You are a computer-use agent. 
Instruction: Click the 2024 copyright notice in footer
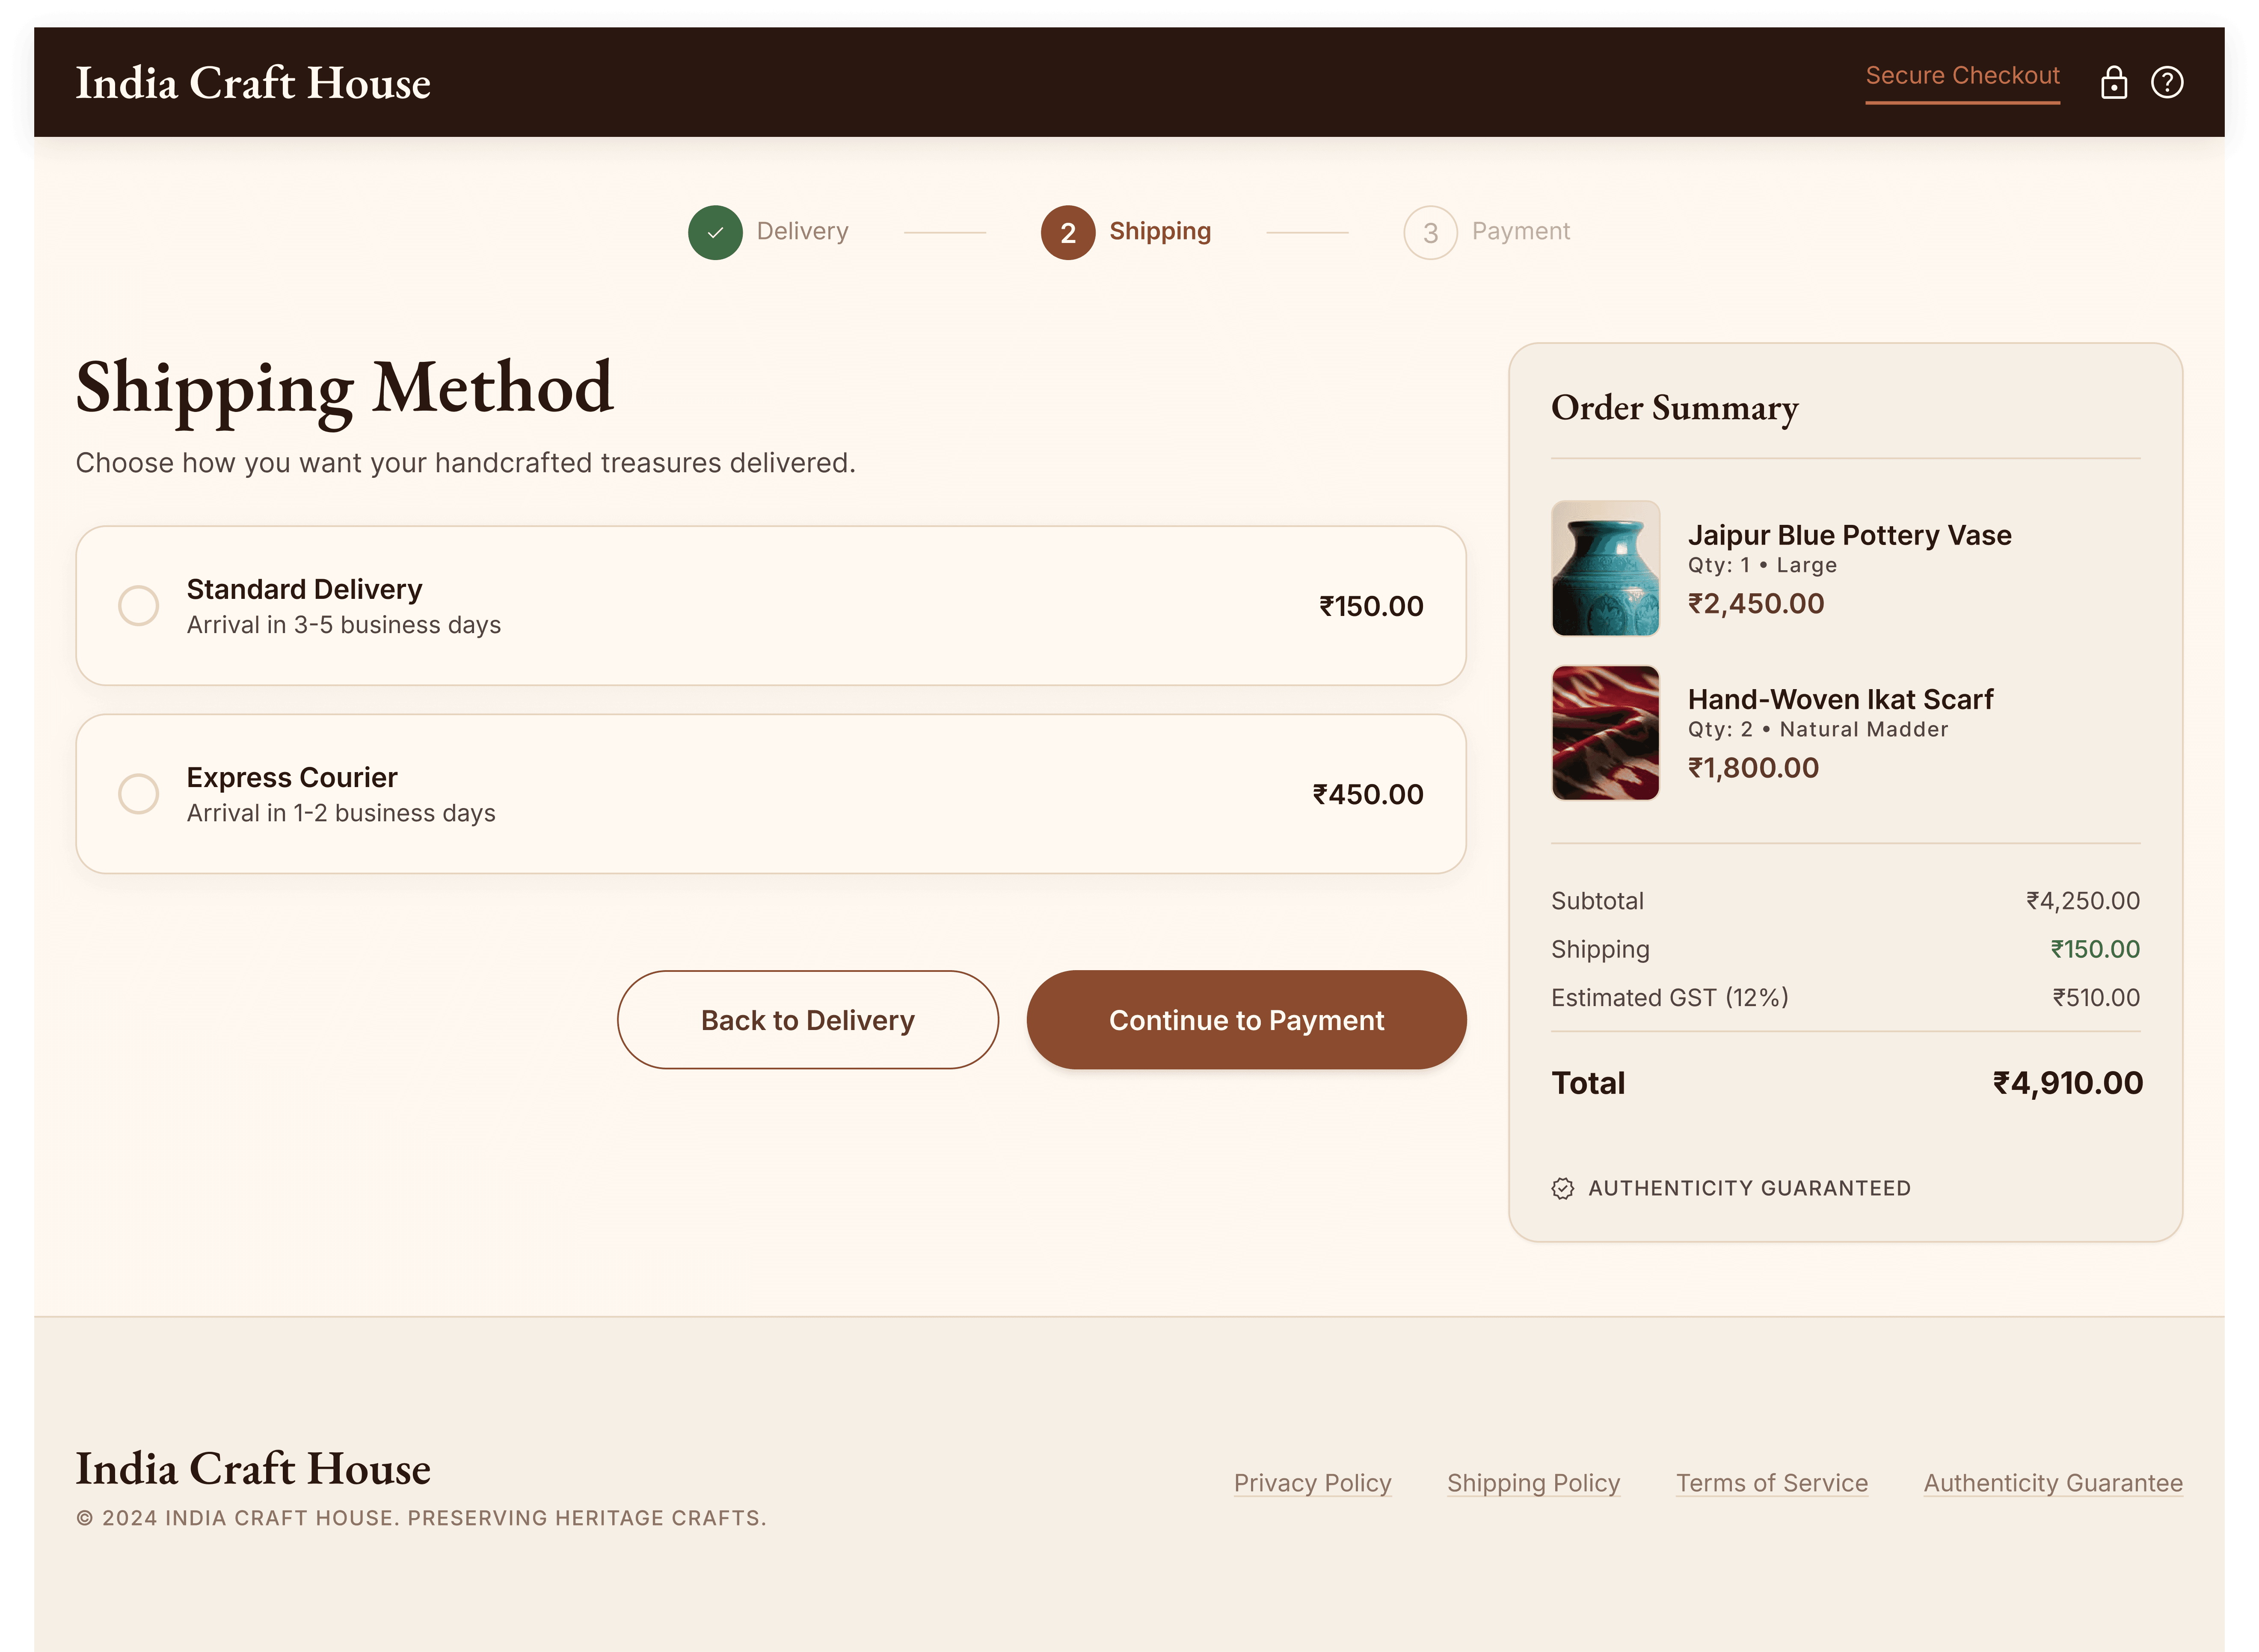tap(421, 1518)
